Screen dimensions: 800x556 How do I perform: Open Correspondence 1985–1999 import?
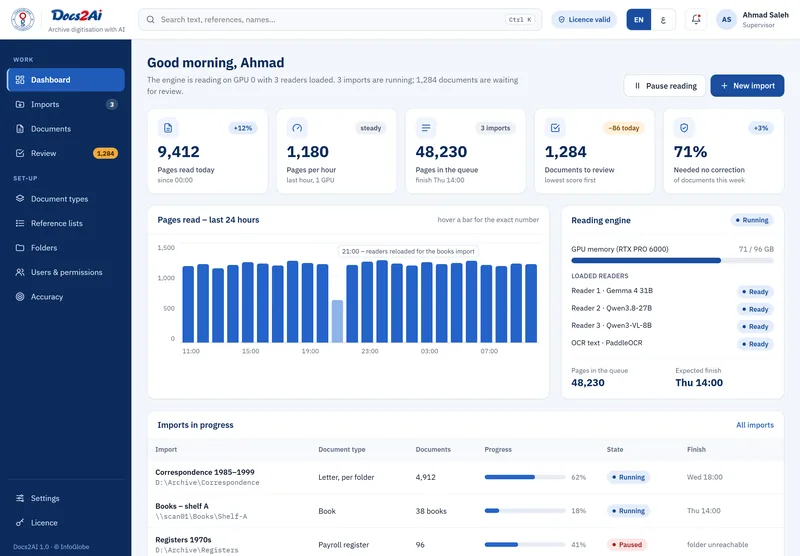click(x=205, y=472)
